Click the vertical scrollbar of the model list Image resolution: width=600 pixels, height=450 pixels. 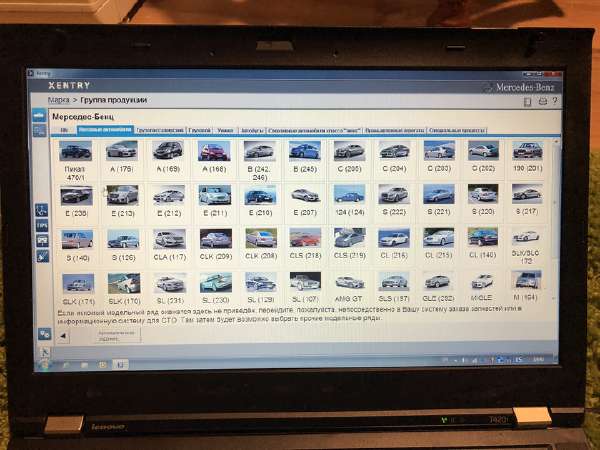click(x=555, y=218)
